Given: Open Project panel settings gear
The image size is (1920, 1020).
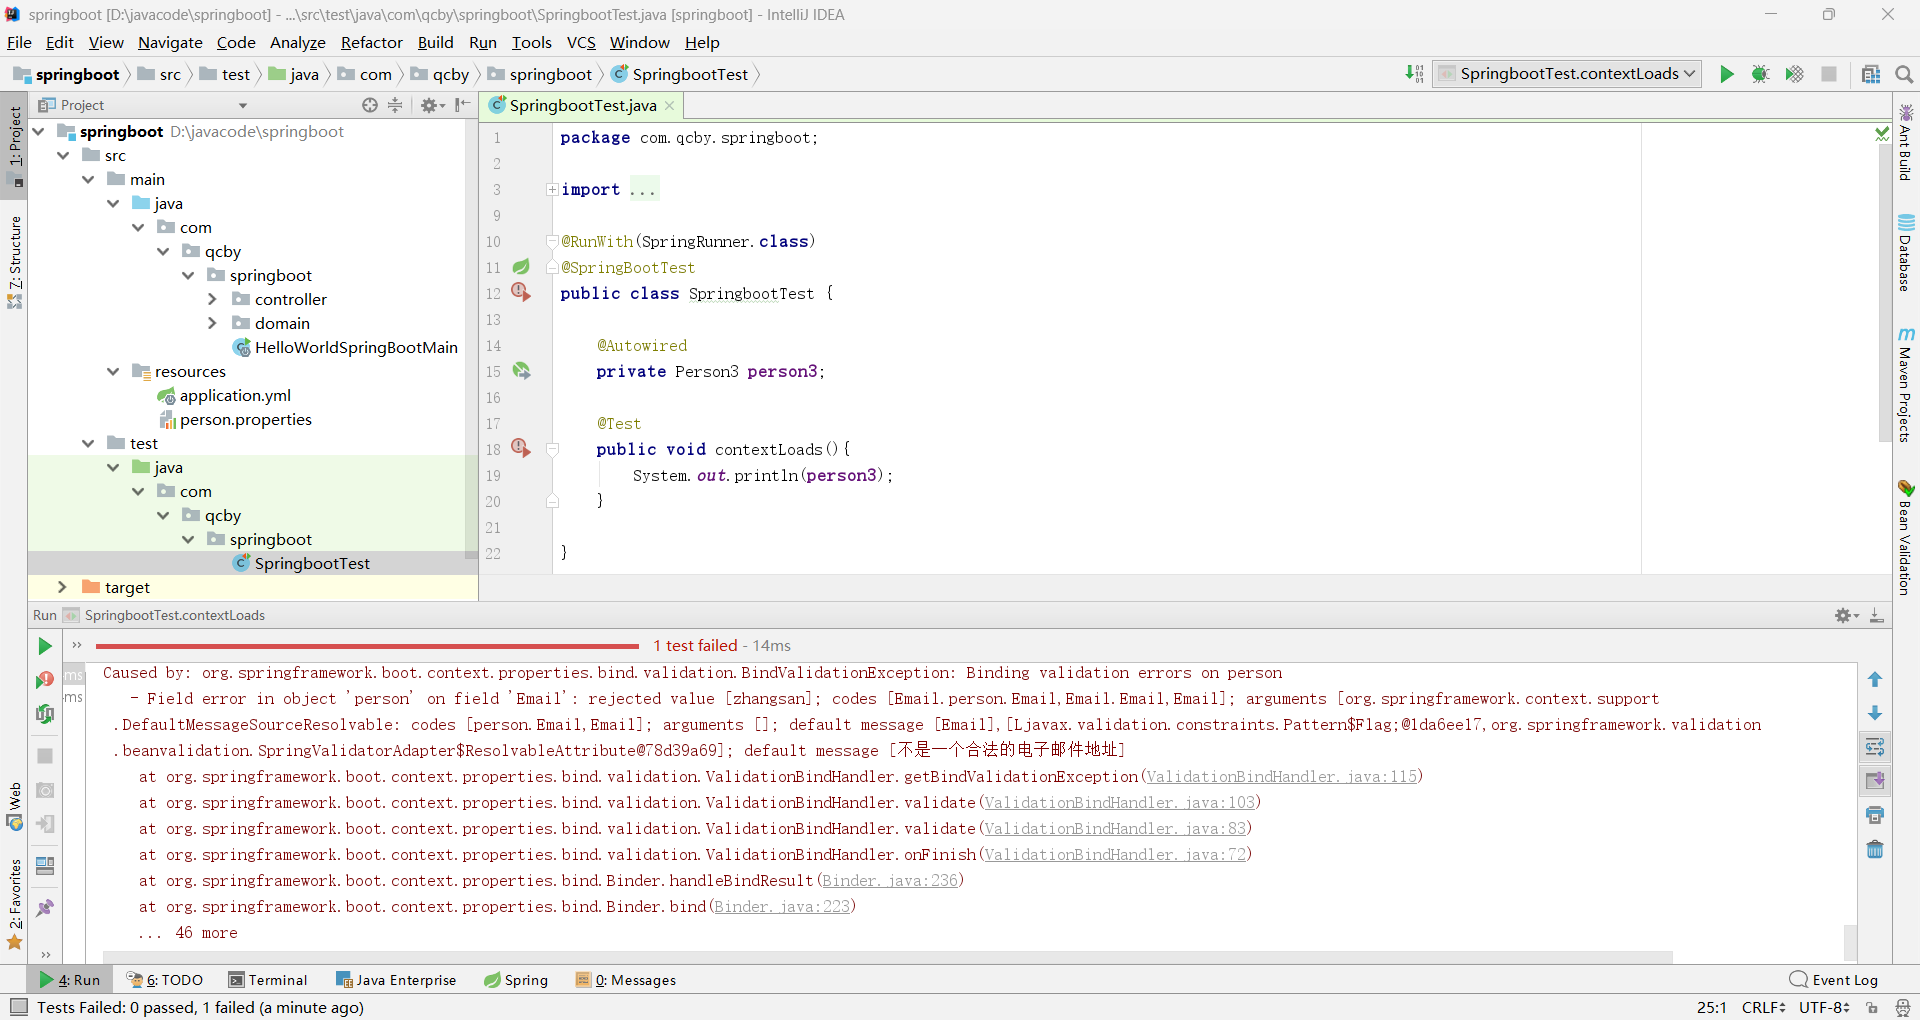Looking at the screenshot, I should tap(432, 105).
